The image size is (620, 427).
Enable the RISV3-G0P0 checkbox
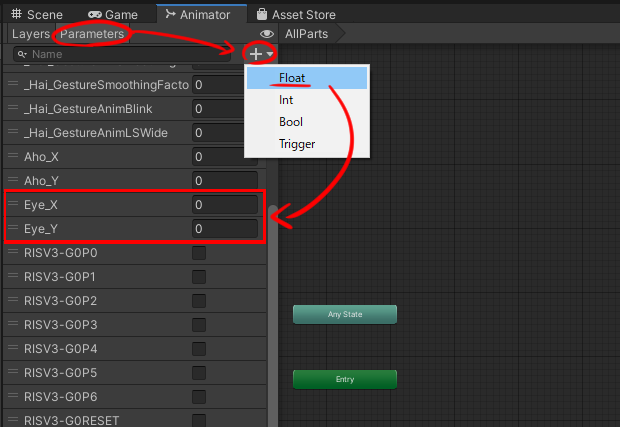[199, 253]
